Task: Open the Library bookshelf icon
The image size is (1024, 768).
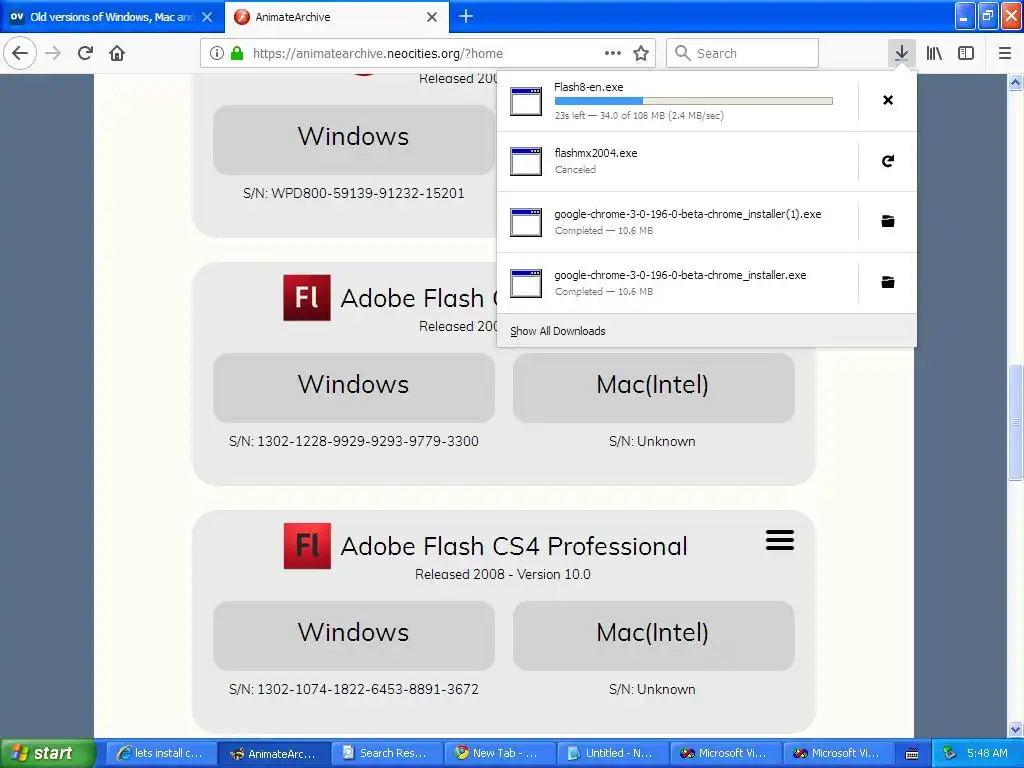Action: click(x=934, y=53)
